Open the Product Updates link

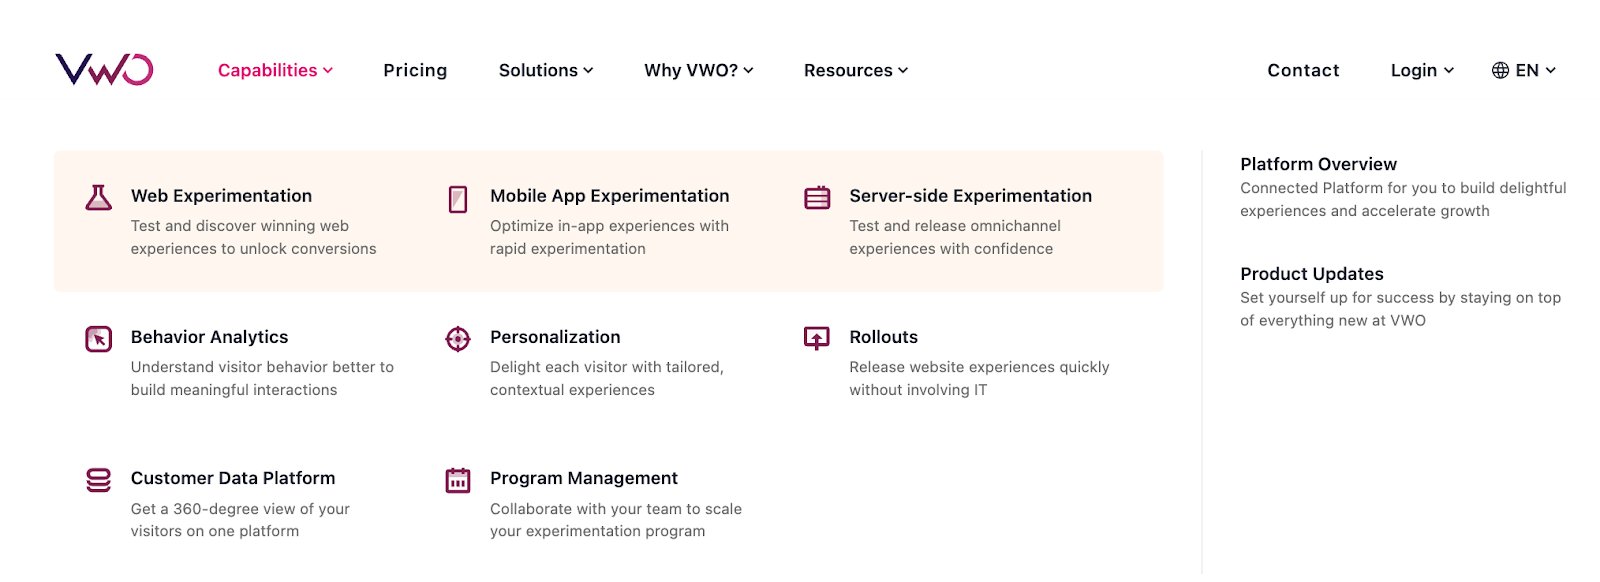(1311, 274)
